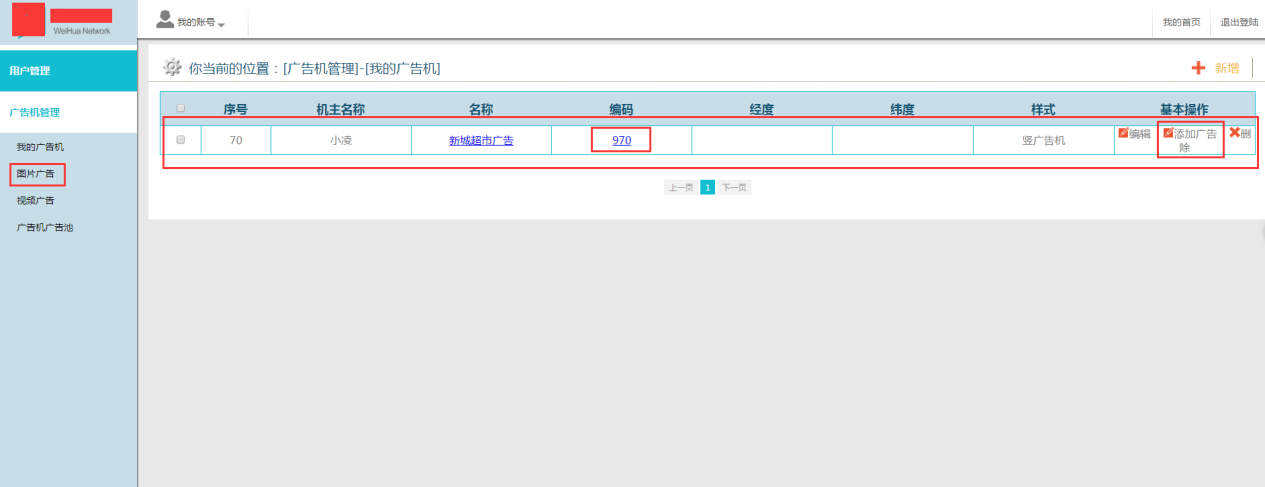The height and width of the screenshot is (487, 1265).
Task: Click the pencil icon beside 添加广告
Action: [1168, 133]
